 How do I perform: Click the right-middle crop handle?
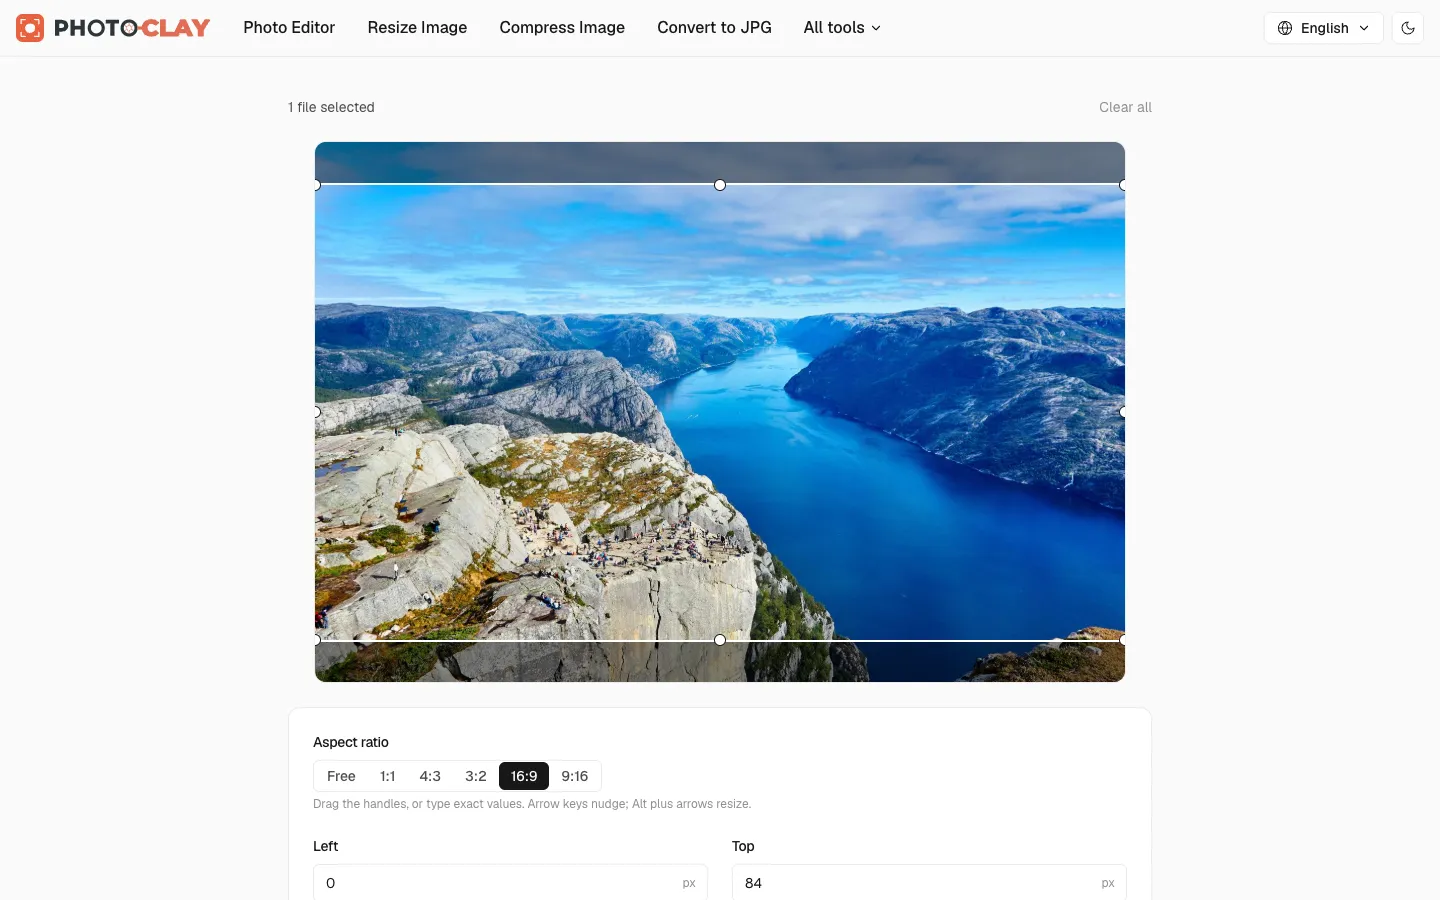[x=1122, y=412]
